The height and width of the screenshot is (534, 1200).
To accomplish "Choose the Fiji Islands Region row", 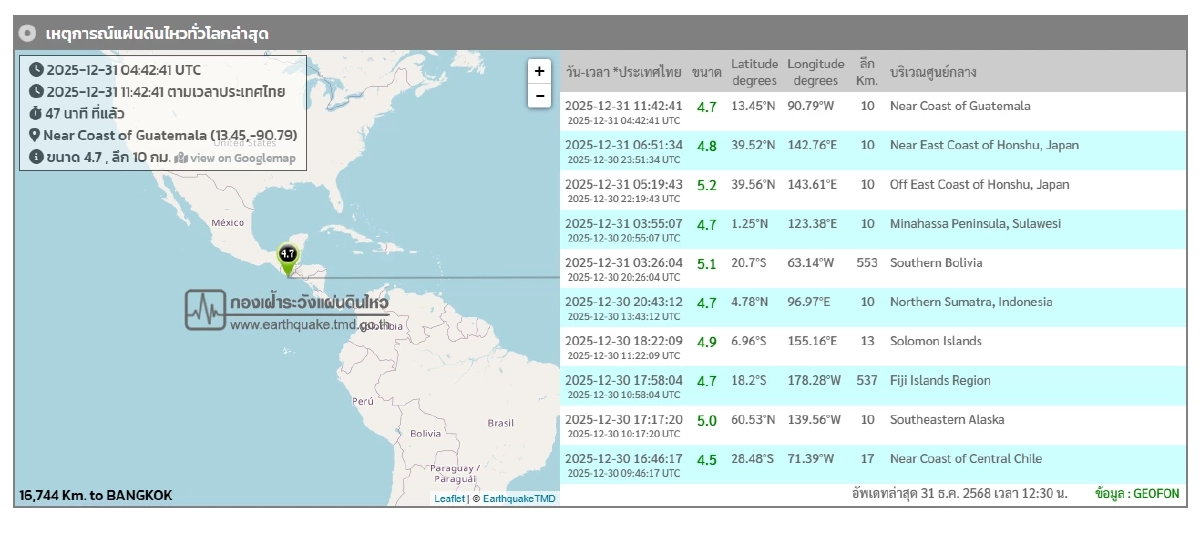I will pyautogui.click(x=940, y=381).
